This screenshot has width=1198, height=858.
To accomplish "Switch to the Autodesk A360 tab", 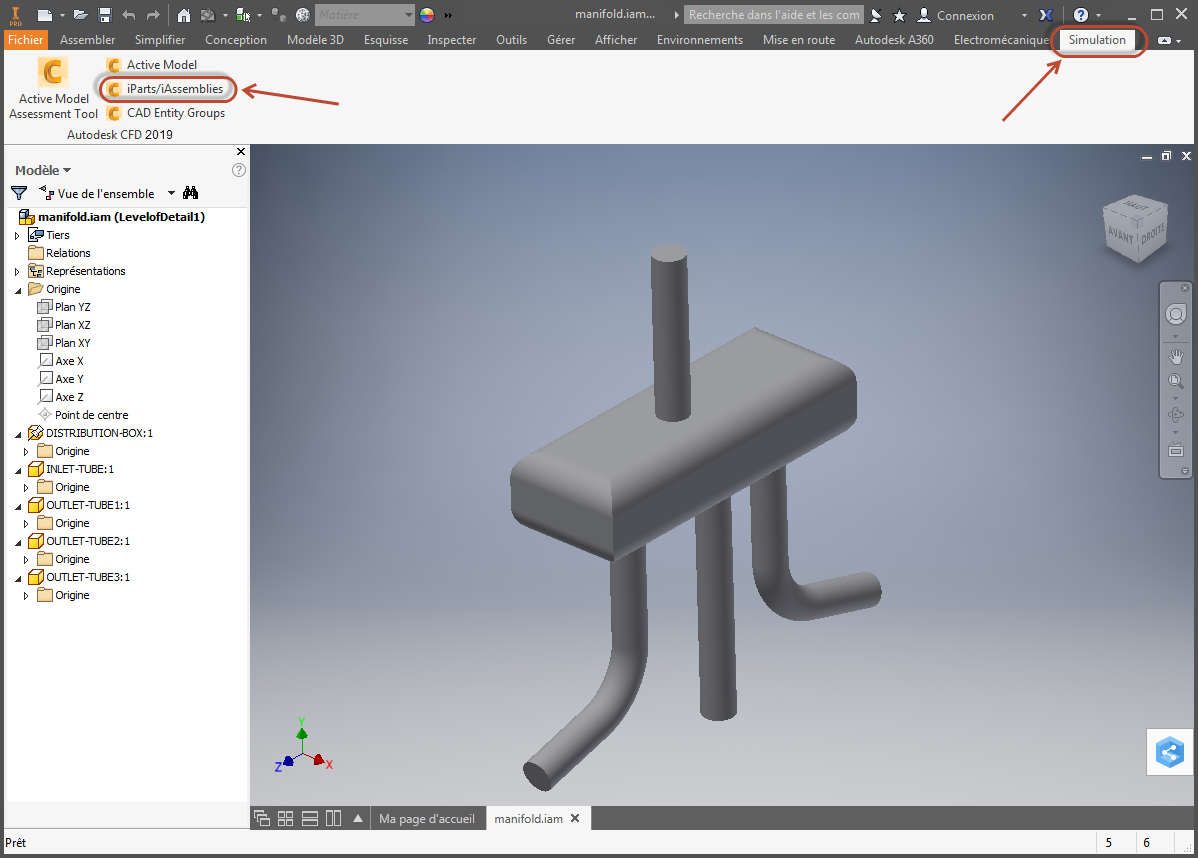I will (x=894, y=40).
